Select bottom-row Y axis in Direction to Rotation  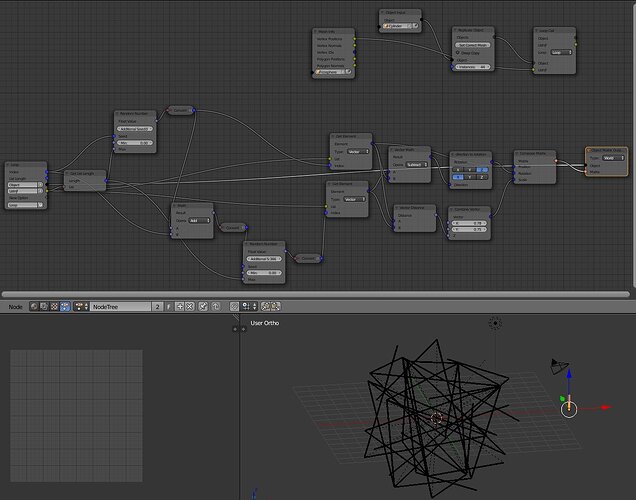click(470, 177)
